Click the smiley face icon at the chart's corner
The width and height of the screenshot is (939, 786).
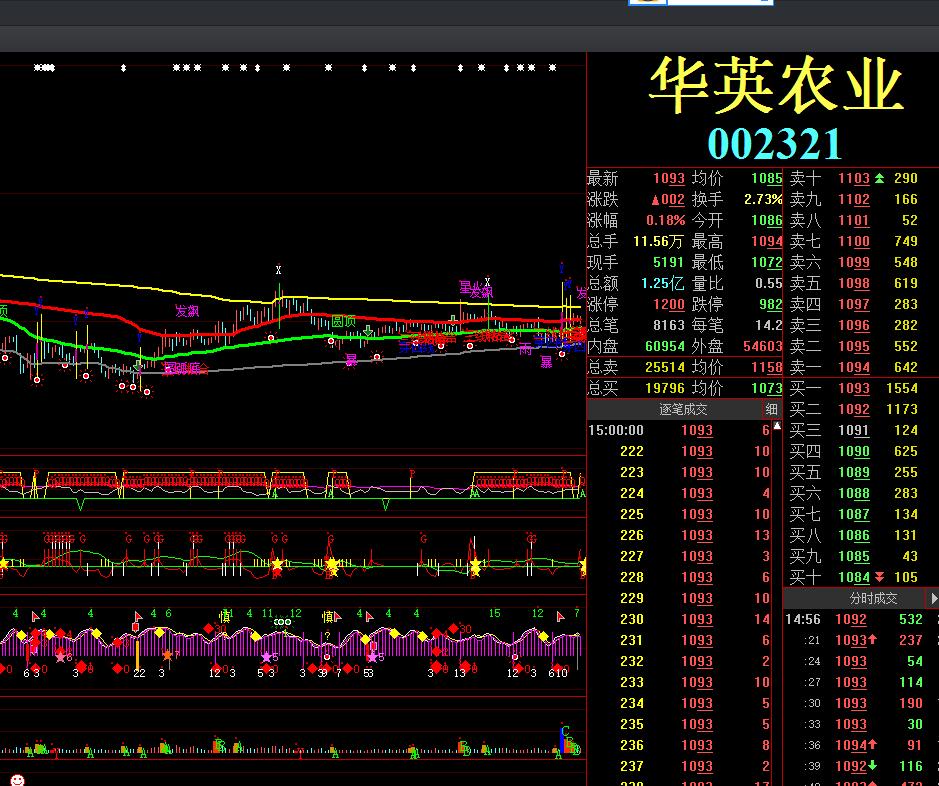pyautogui.click(x=17, y=780)
